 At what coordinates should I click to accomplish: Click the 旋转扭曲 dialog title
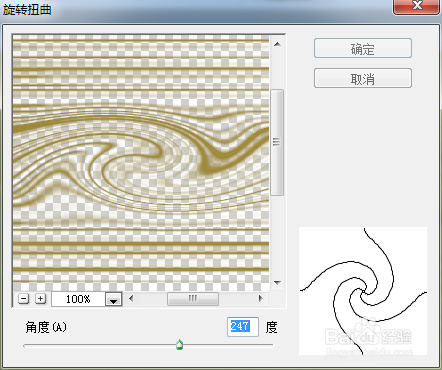(x=27, y=9)
